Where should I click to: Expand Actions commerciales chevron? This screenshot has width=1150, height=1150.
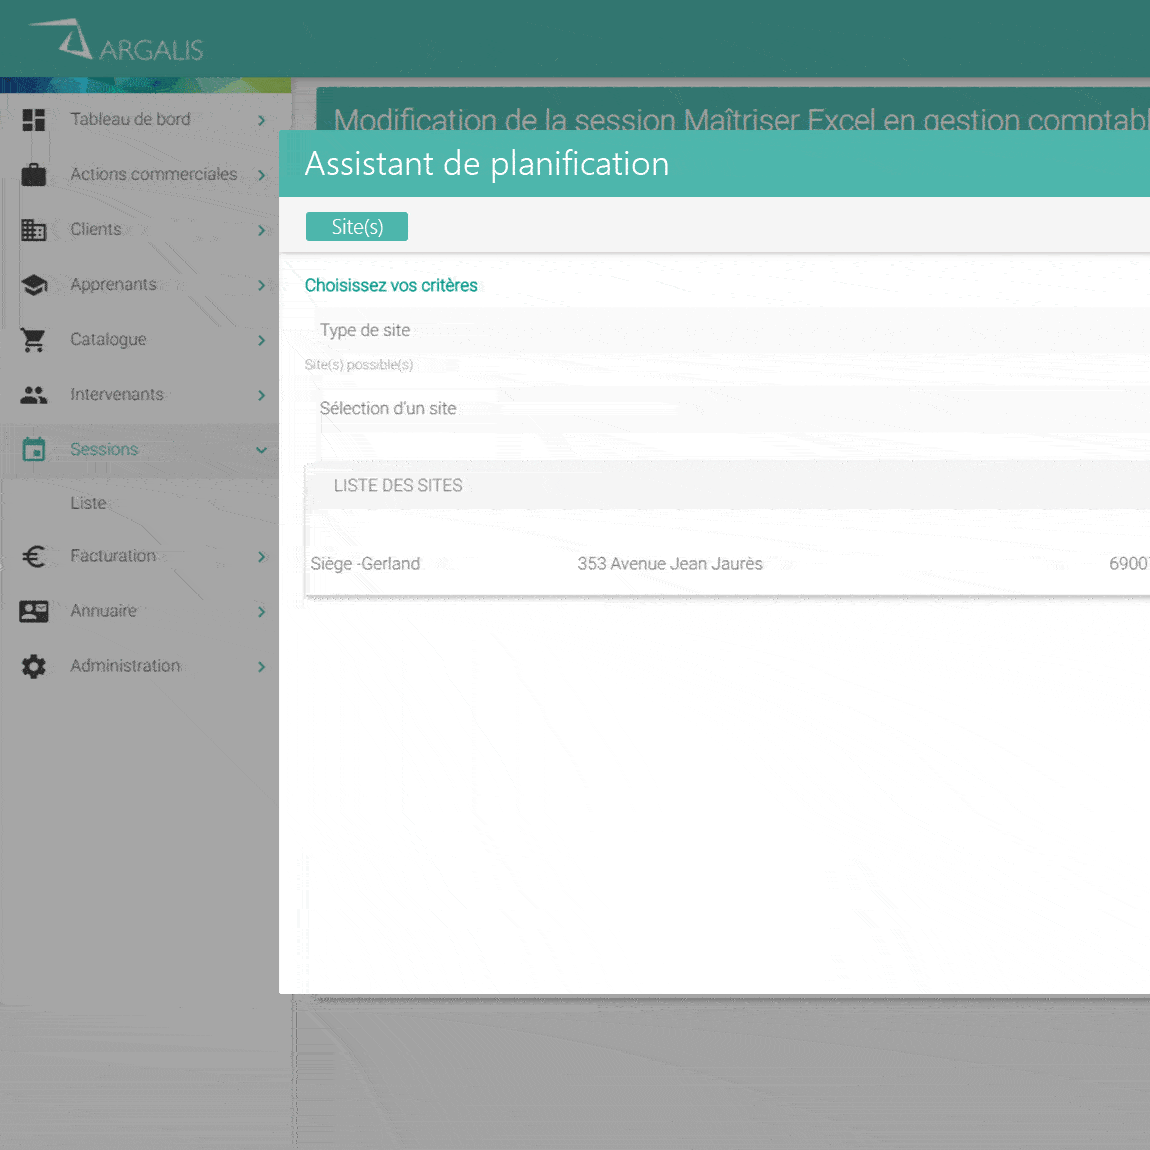(262, 175)
